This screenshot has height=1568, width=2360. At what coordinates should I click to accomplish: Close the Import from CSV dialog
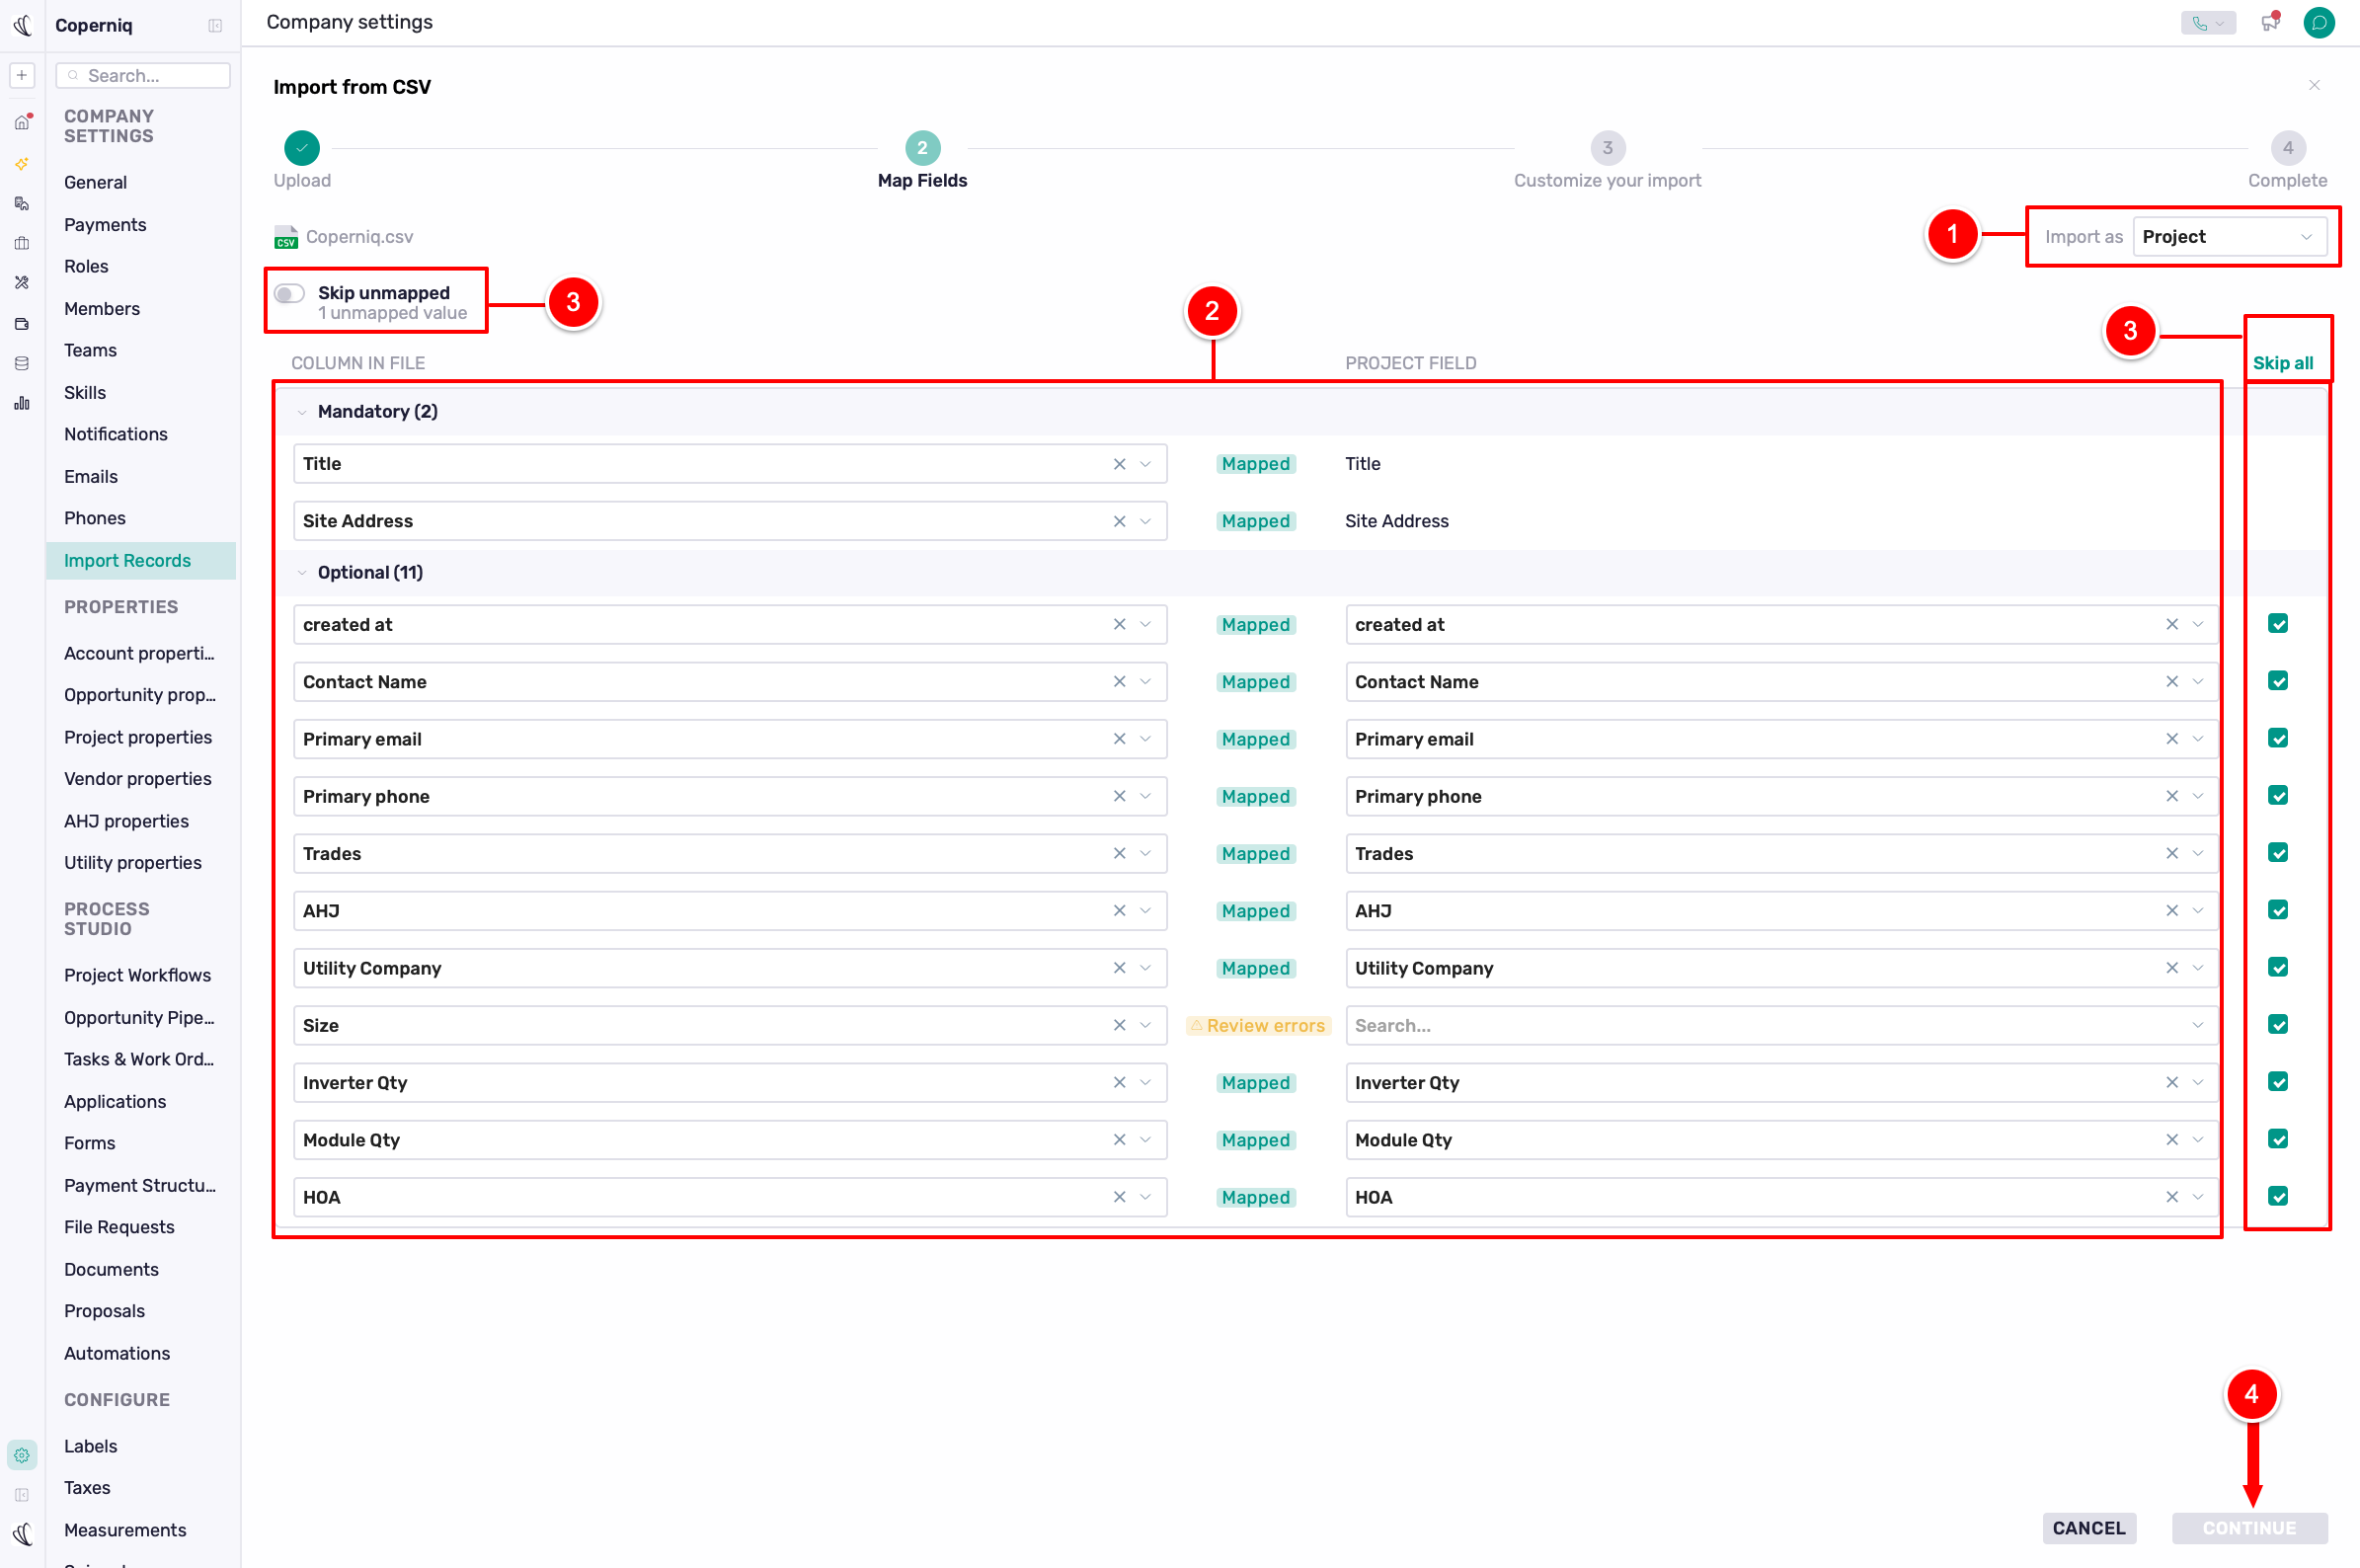(x=2314, y=85)
